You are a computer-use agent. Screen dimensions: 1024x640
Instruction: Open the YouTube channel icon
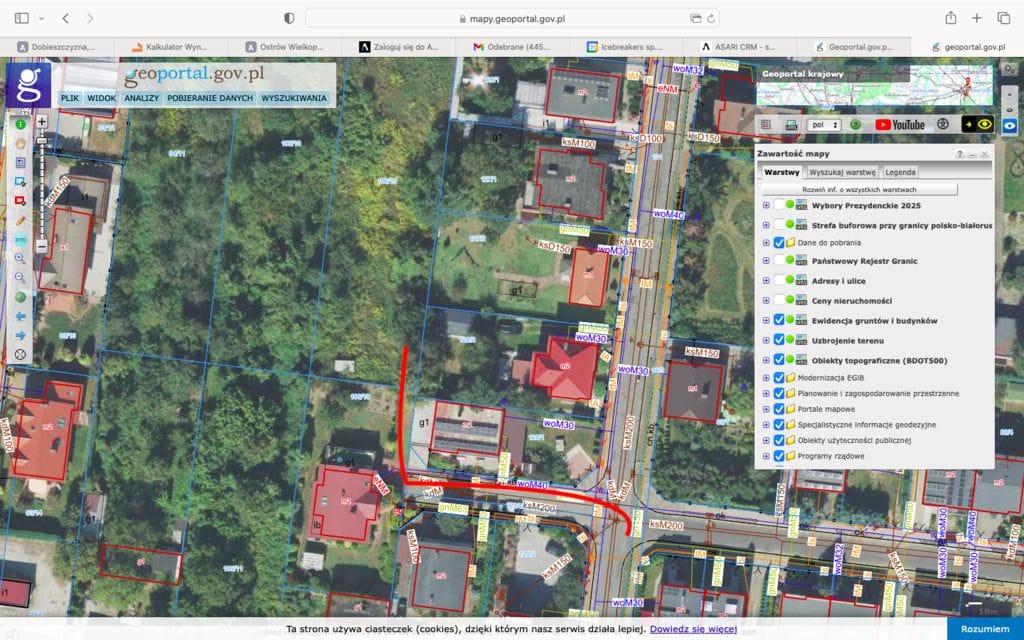click(899, 125)
